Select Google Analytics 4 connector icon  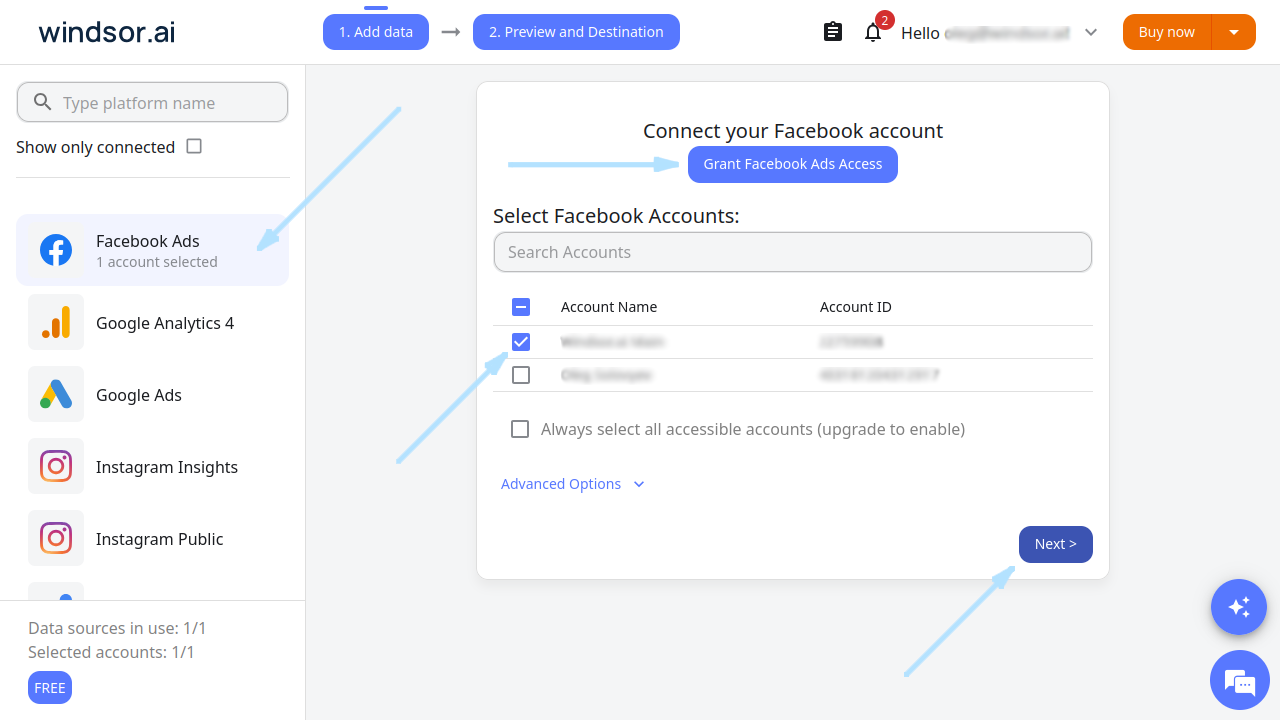point(56,322)
